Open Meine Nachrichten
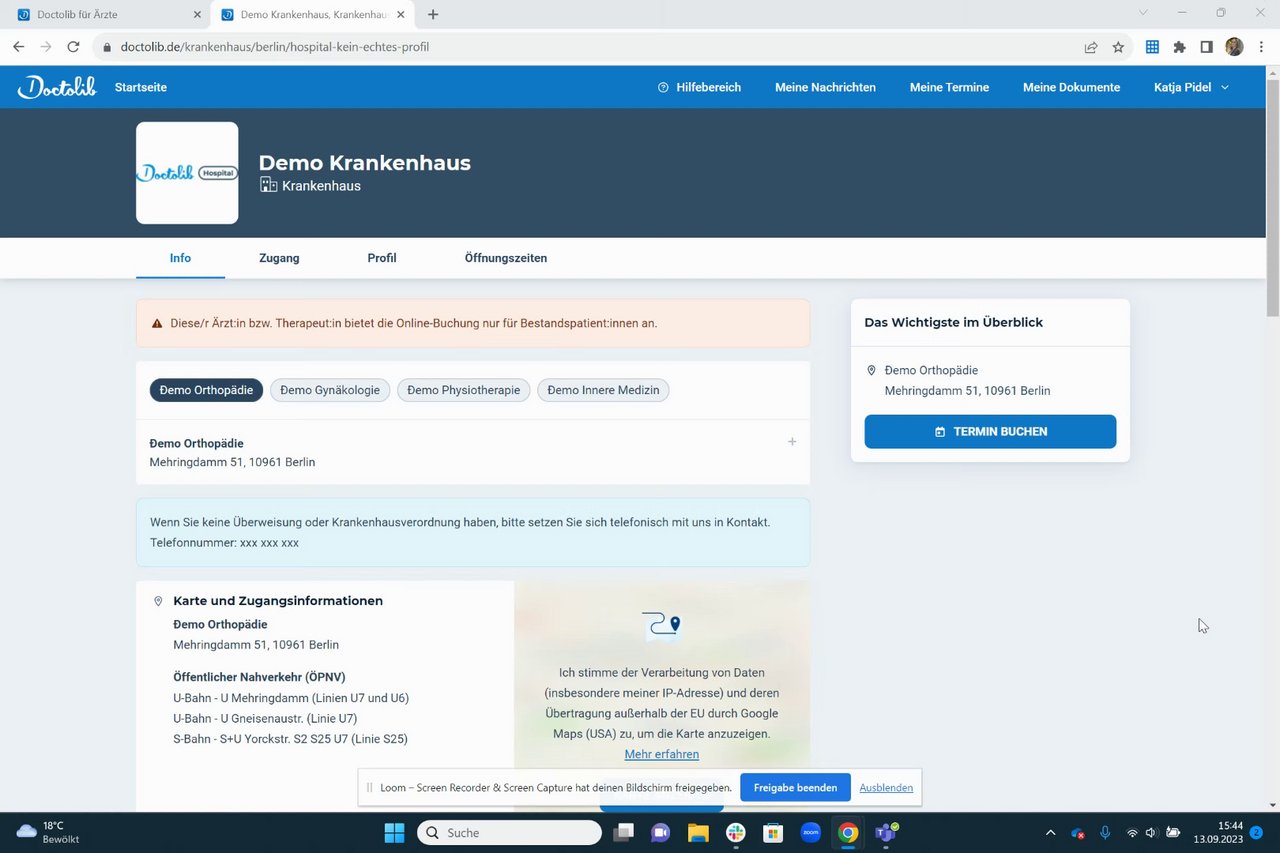The height and width of the screenshot is (853, 1280). pos(825,87)
